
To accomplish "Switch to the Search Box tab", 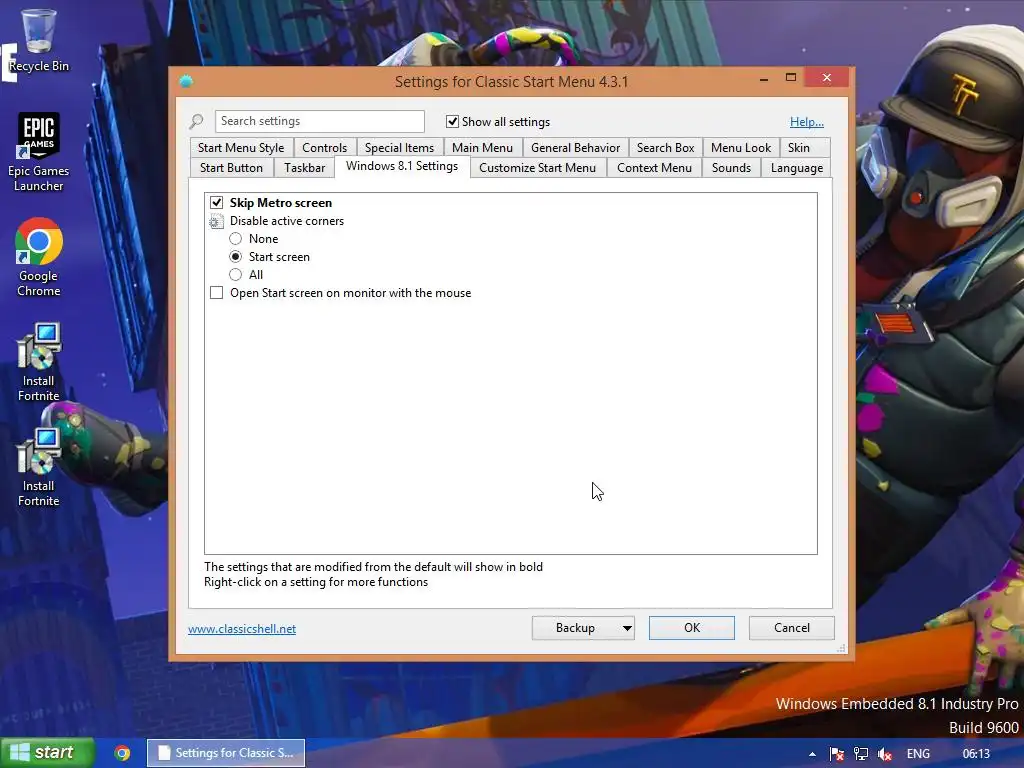I will coord(665,148).
